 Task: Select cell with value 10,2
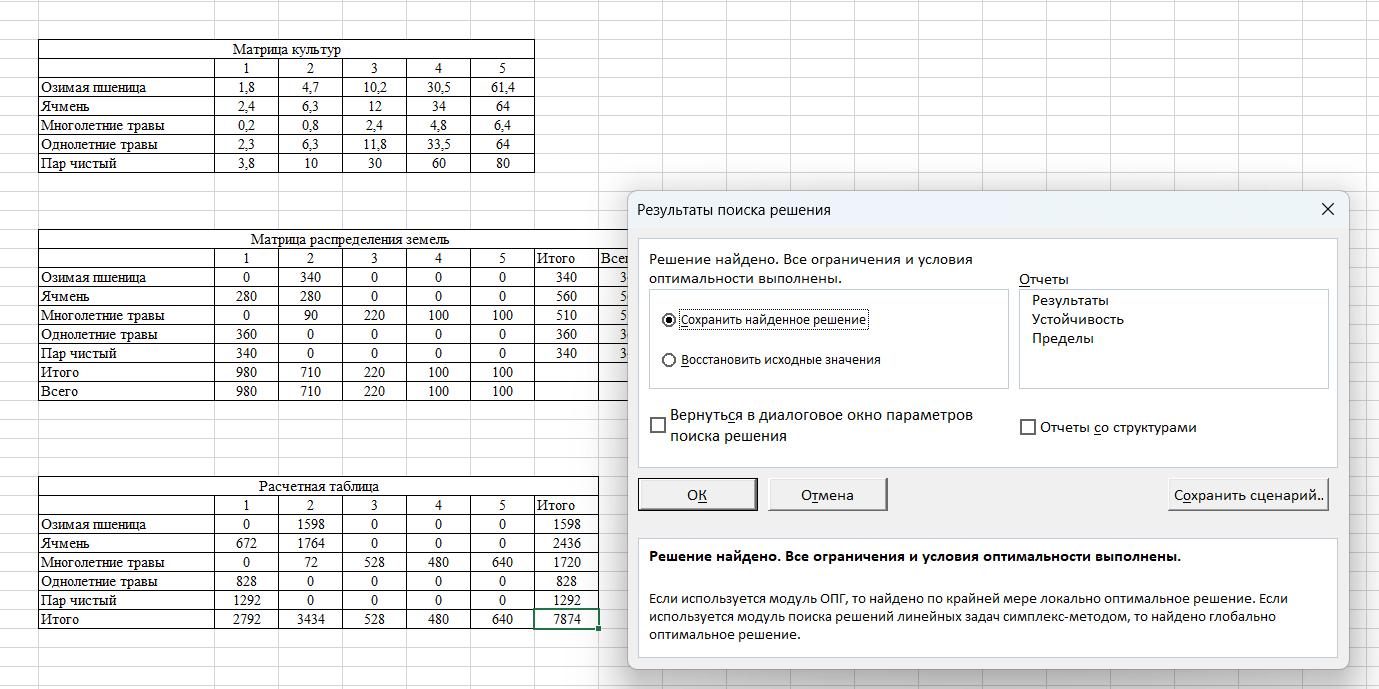(374, 87)
